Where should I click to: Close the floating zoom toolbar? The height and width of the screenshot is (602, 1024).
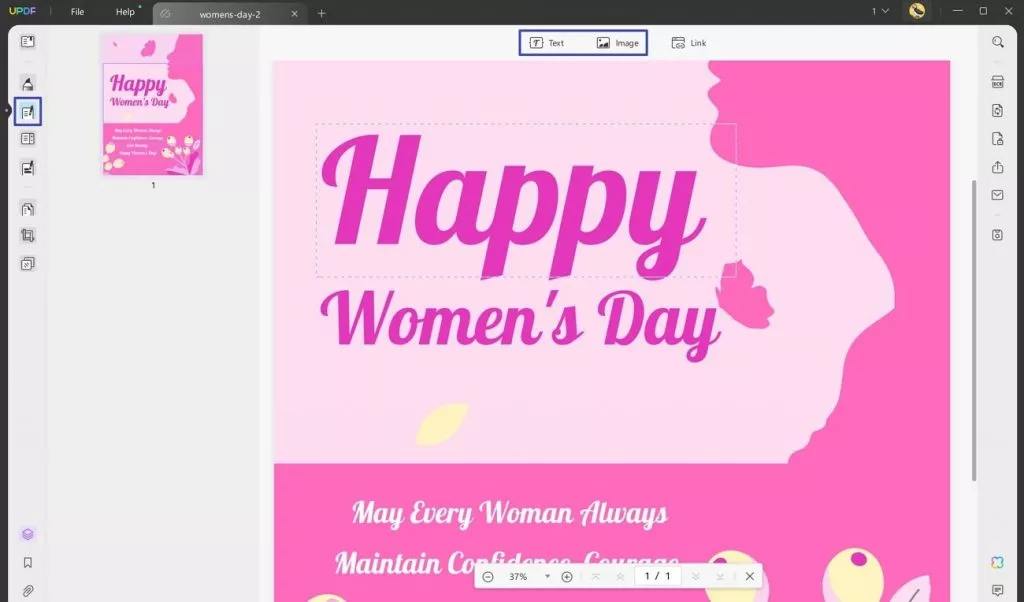(x=750, y=577)
